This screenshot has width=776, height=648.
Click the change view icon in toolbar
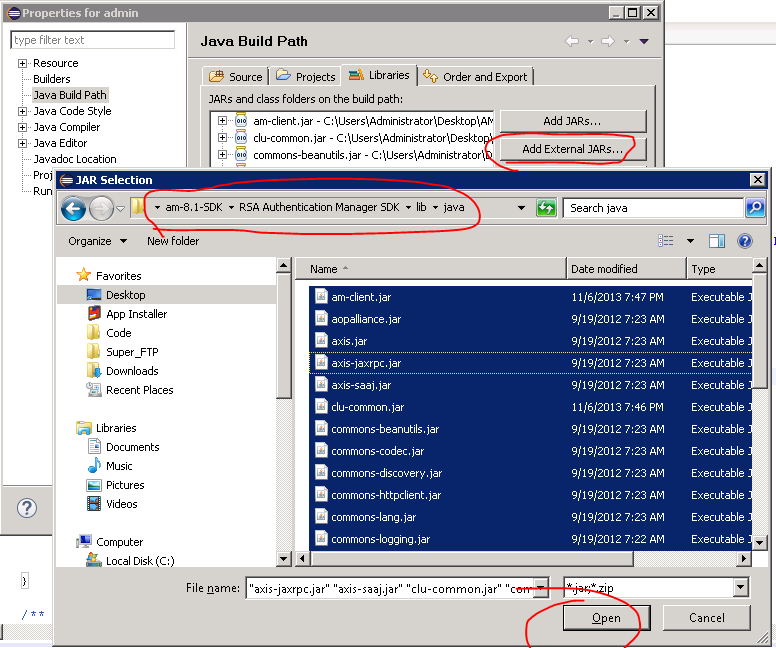coord(666,241)
